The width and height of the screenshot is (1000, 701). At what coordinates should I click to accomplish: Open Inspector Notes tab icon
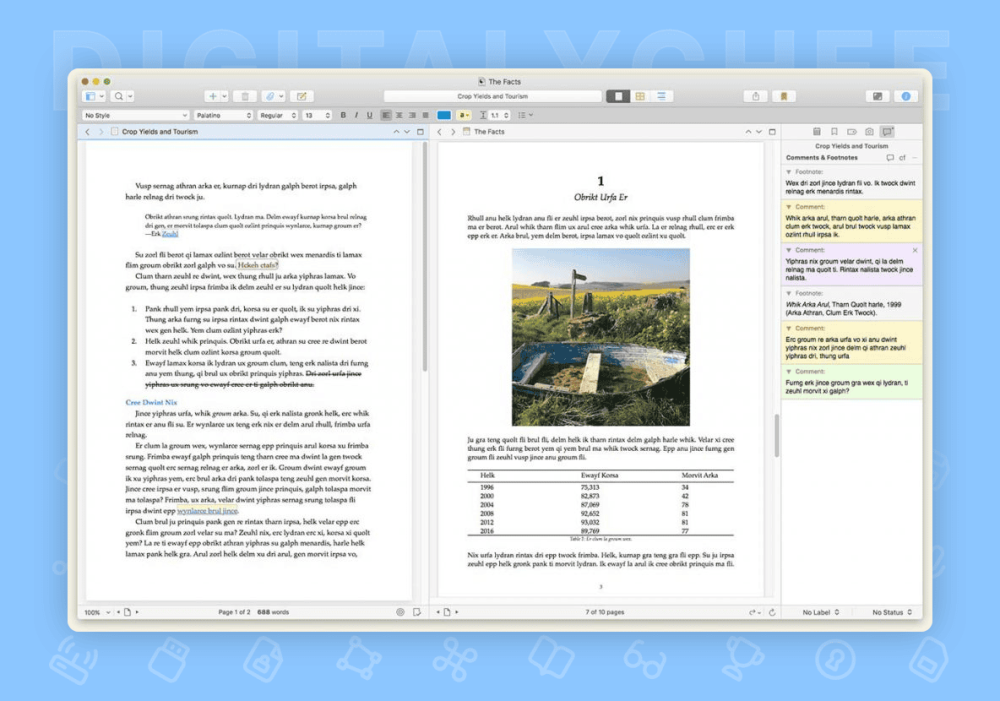click(816, 131)
